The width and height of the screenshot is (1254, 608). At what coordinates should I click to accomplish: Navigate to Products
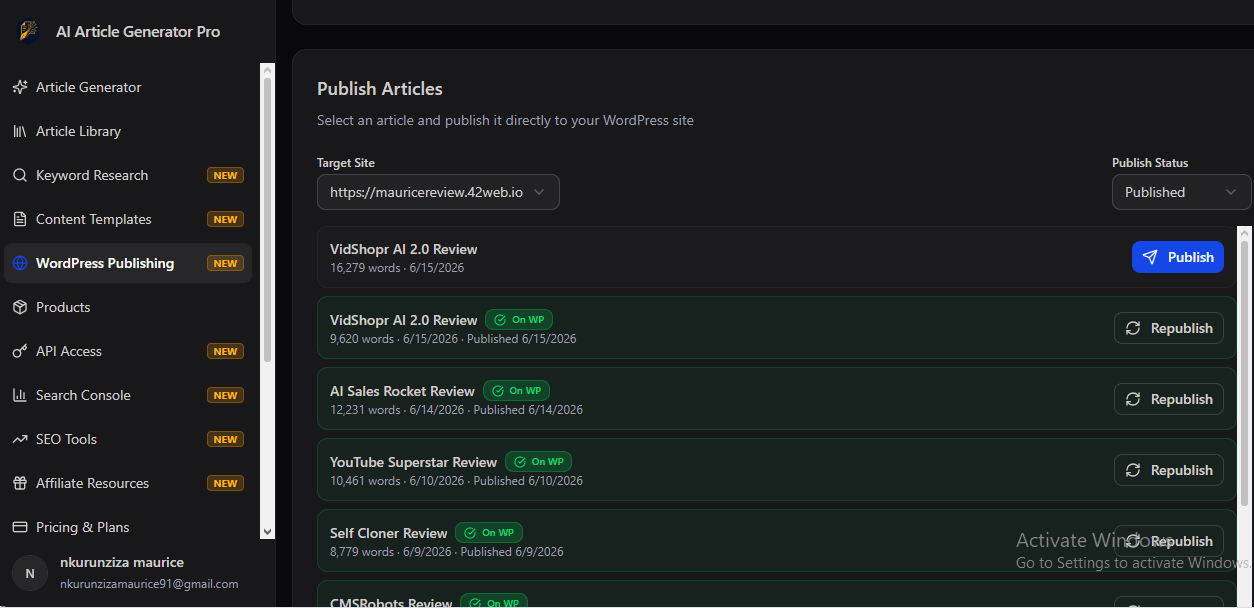point(128,307)
